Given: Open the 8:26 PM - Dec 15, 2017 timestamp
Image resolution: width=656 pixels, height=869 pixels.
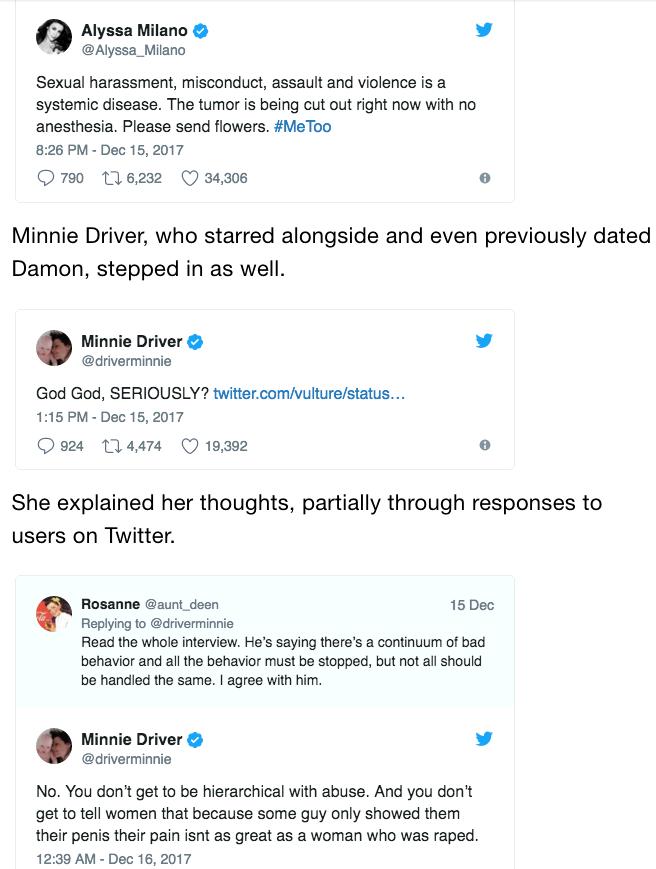Looking at the screenshot, I should [110, 150].
